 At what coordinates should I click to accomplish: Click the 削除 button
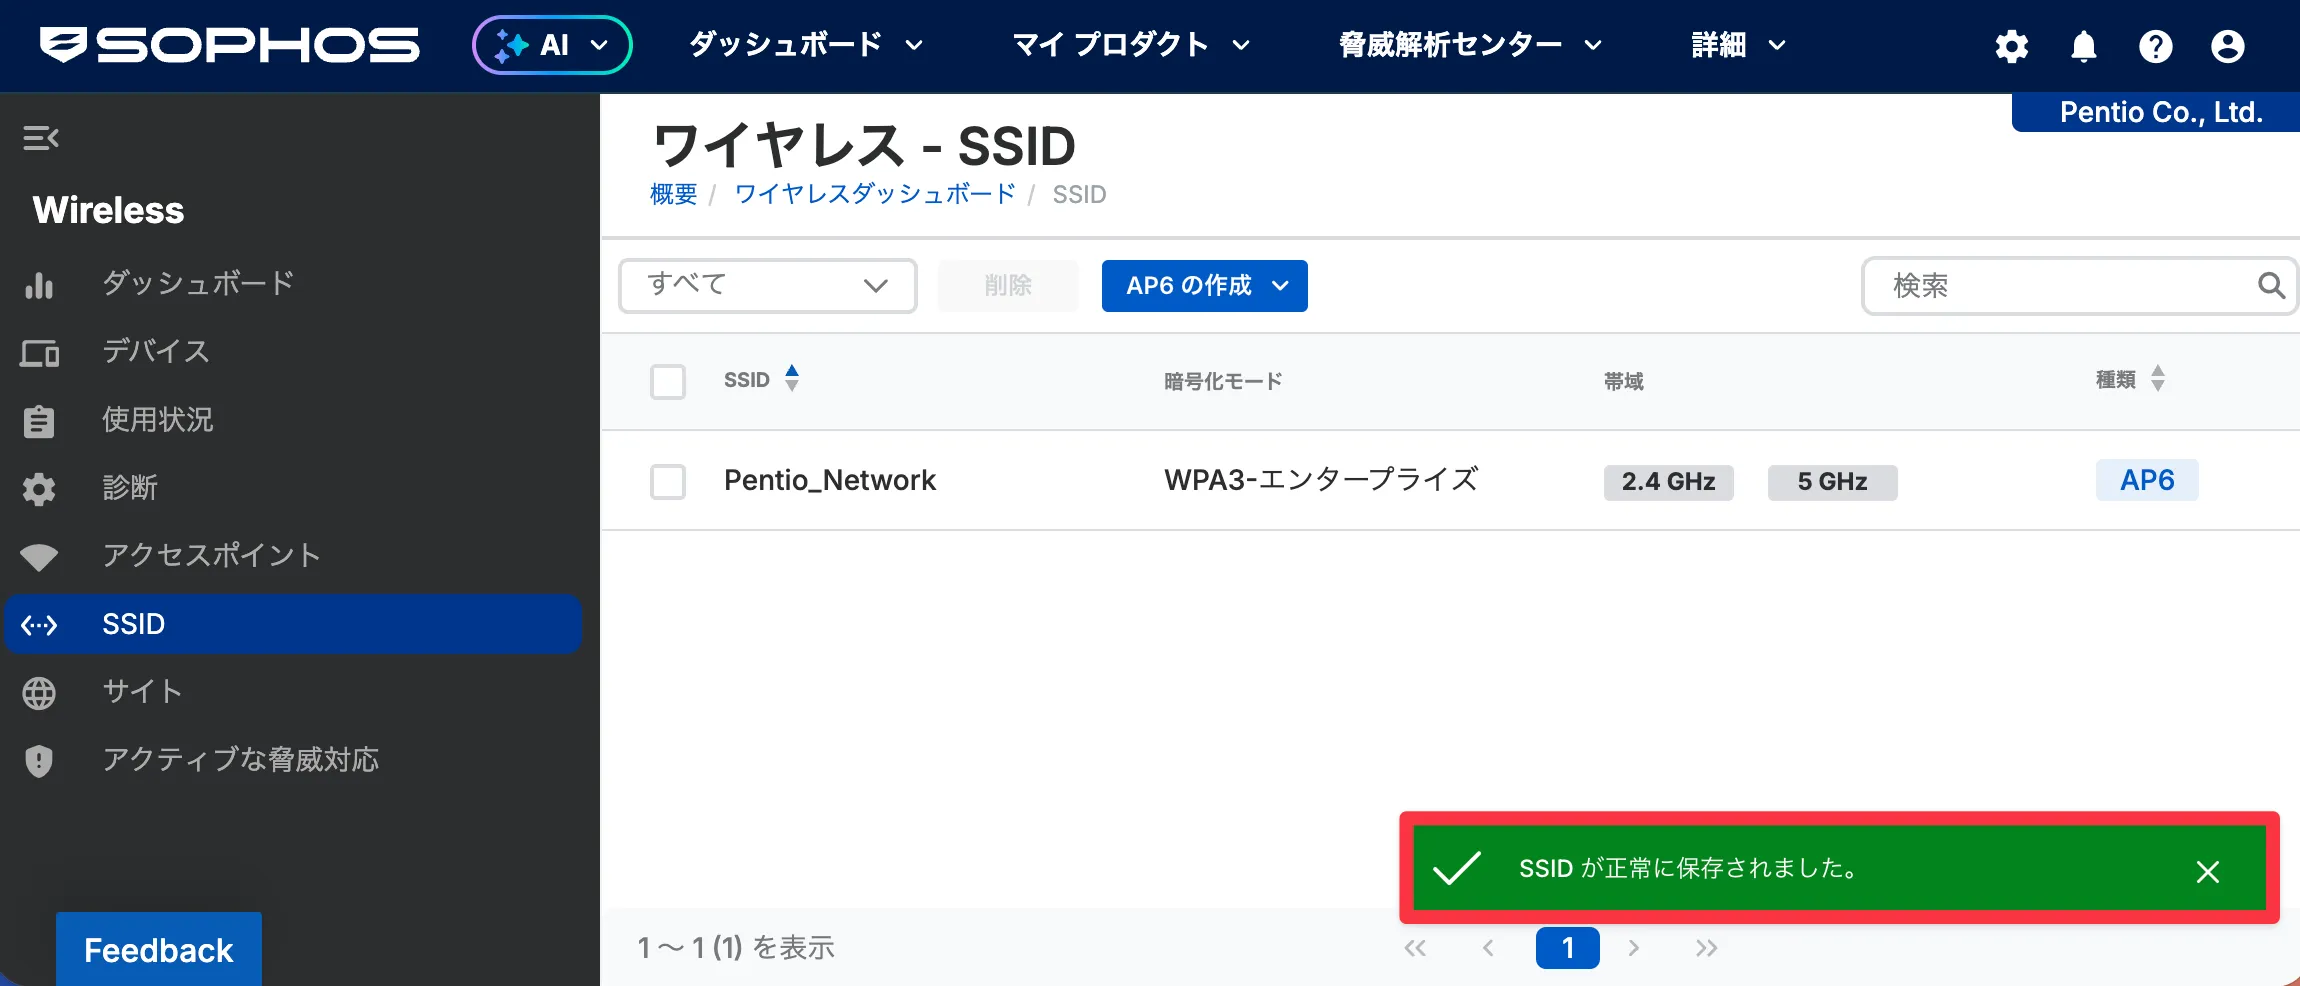pos(1008,286)
